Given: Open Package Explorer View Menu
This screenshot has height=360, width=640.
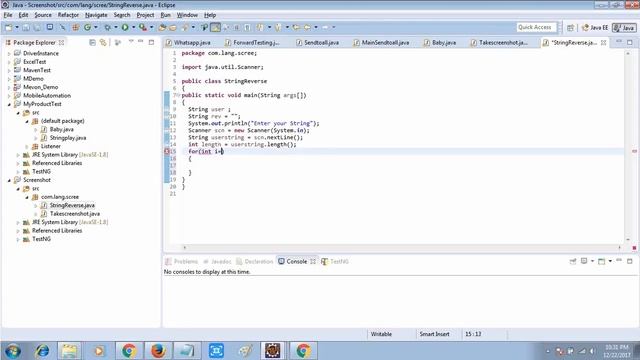Looking at the screenshot, I should [x=131, y=42].
